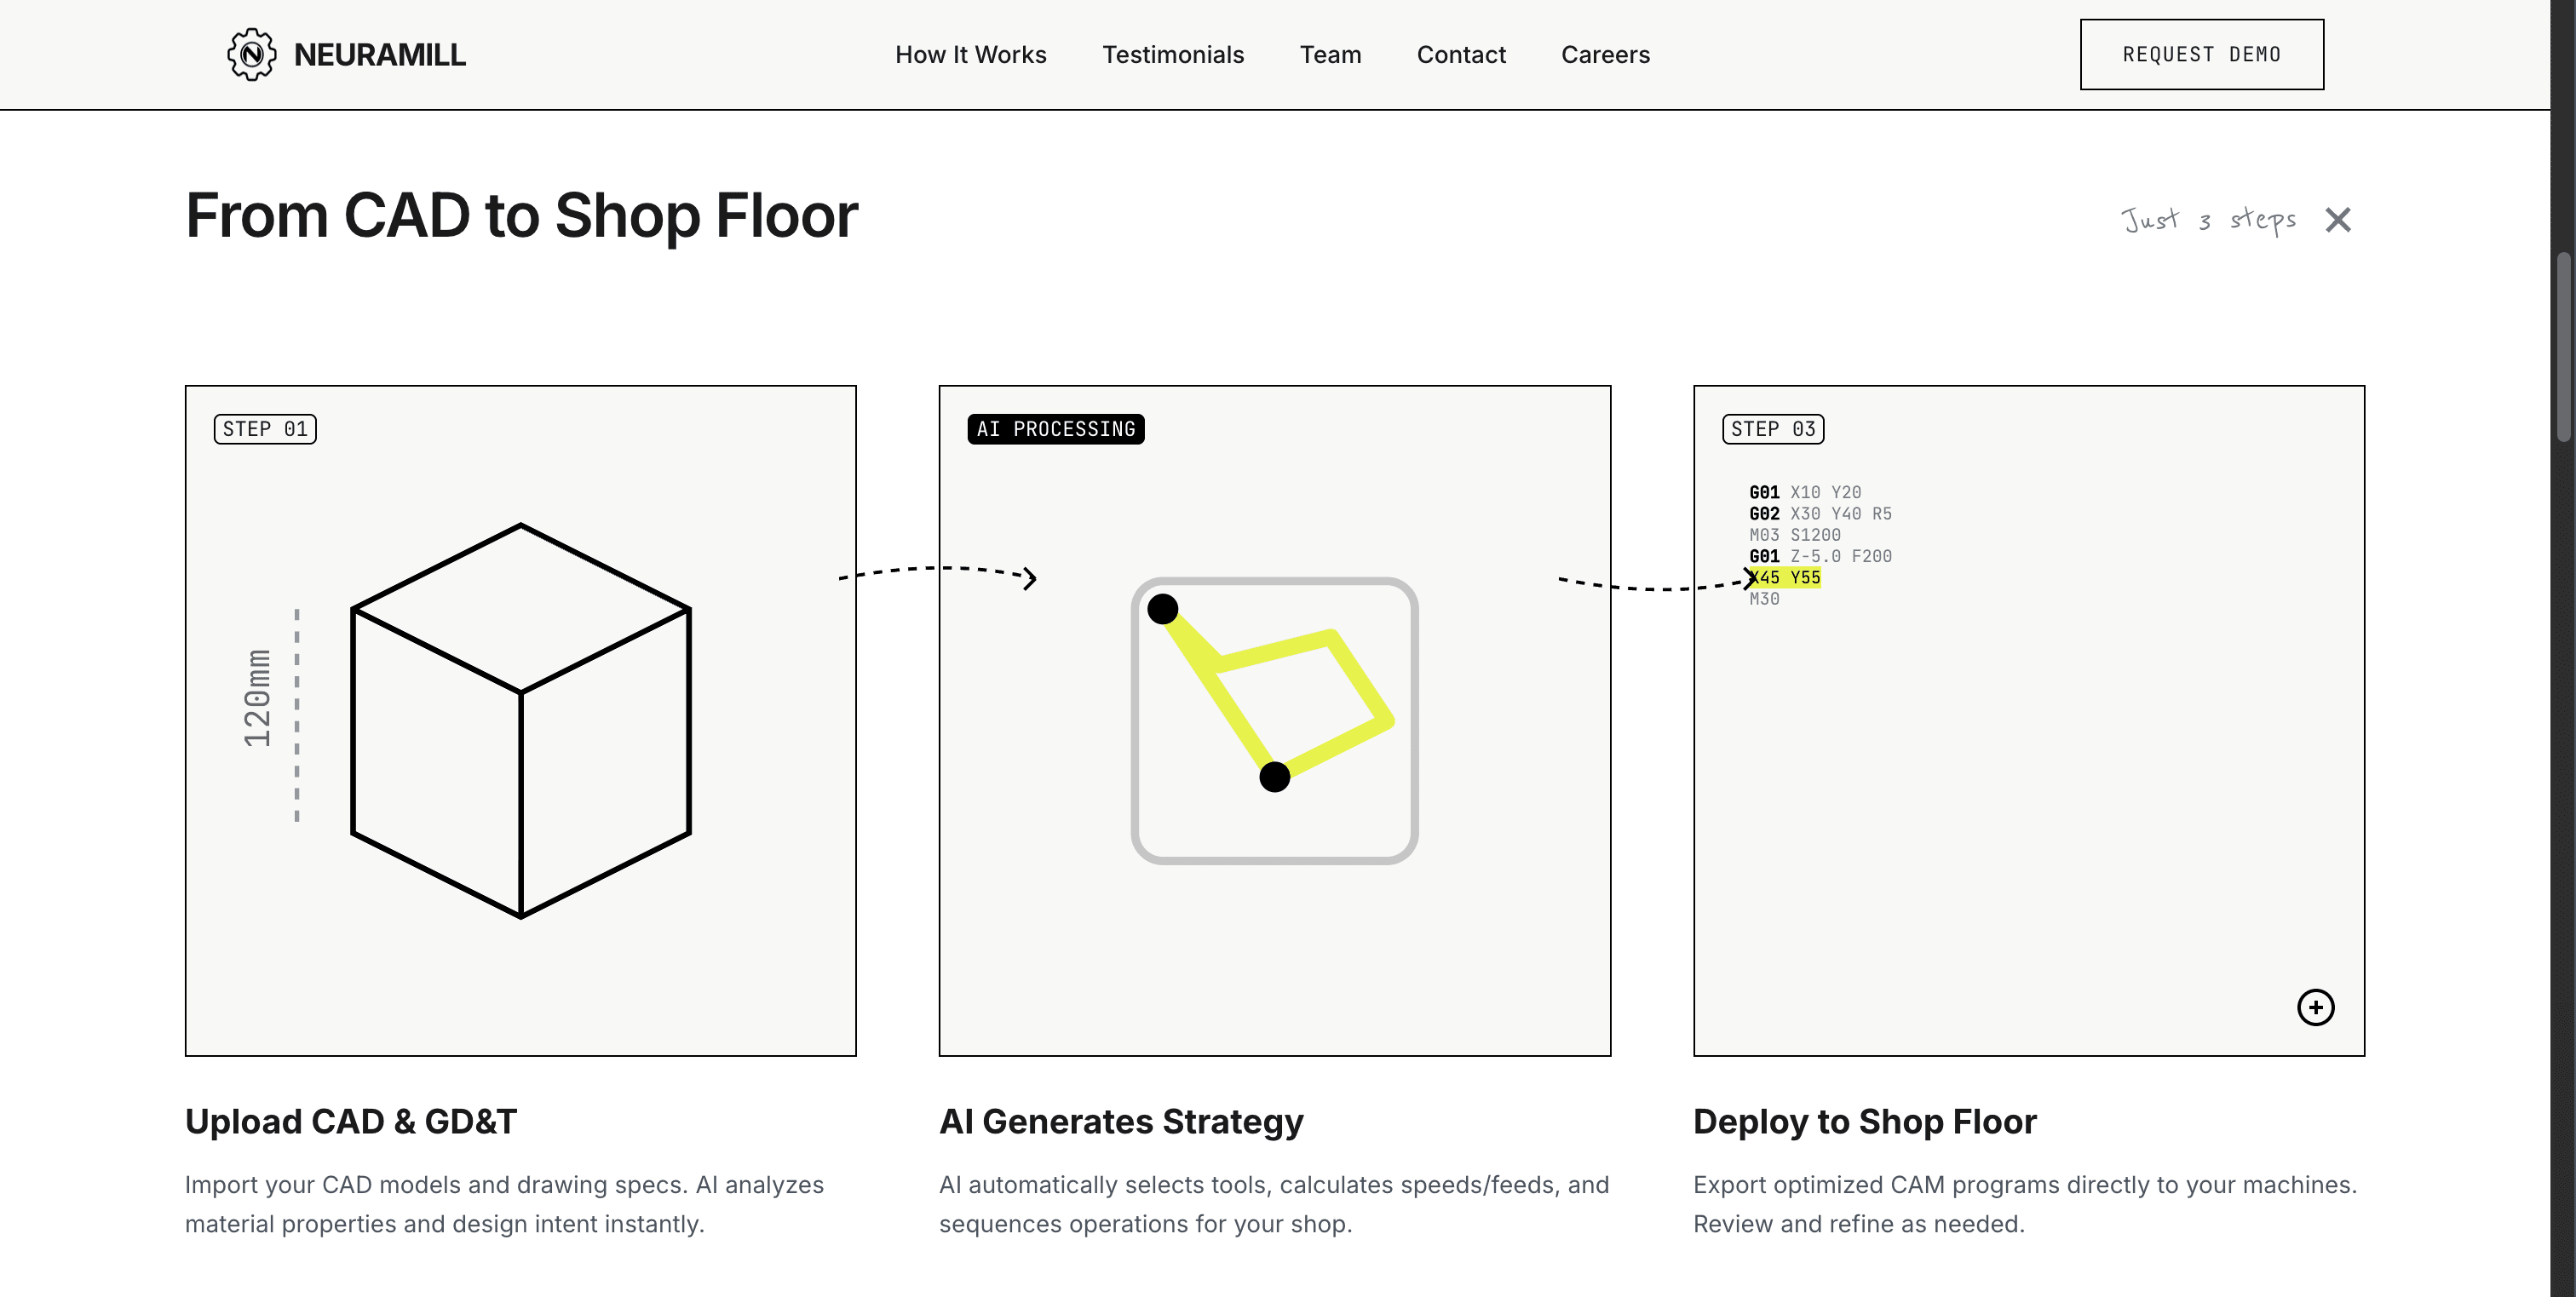This screenshot has height=1297, width=2576.
Task: Click the 'AI automatically selects tools' description
Action: point(1274,1204)
